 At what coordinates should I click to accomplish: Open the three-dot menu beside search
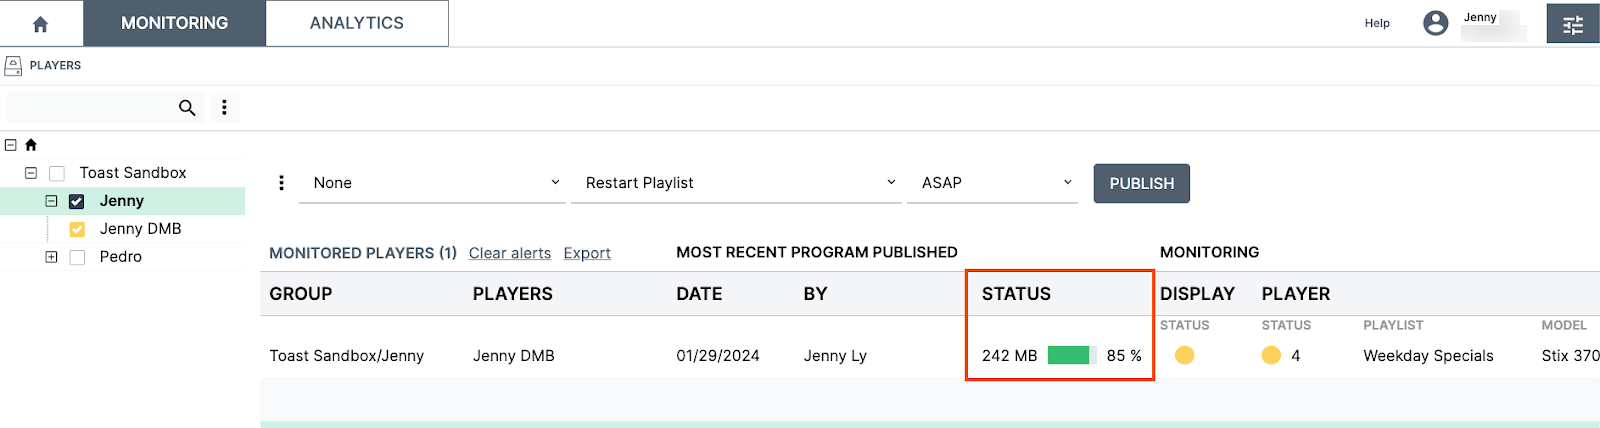point(224,108)
